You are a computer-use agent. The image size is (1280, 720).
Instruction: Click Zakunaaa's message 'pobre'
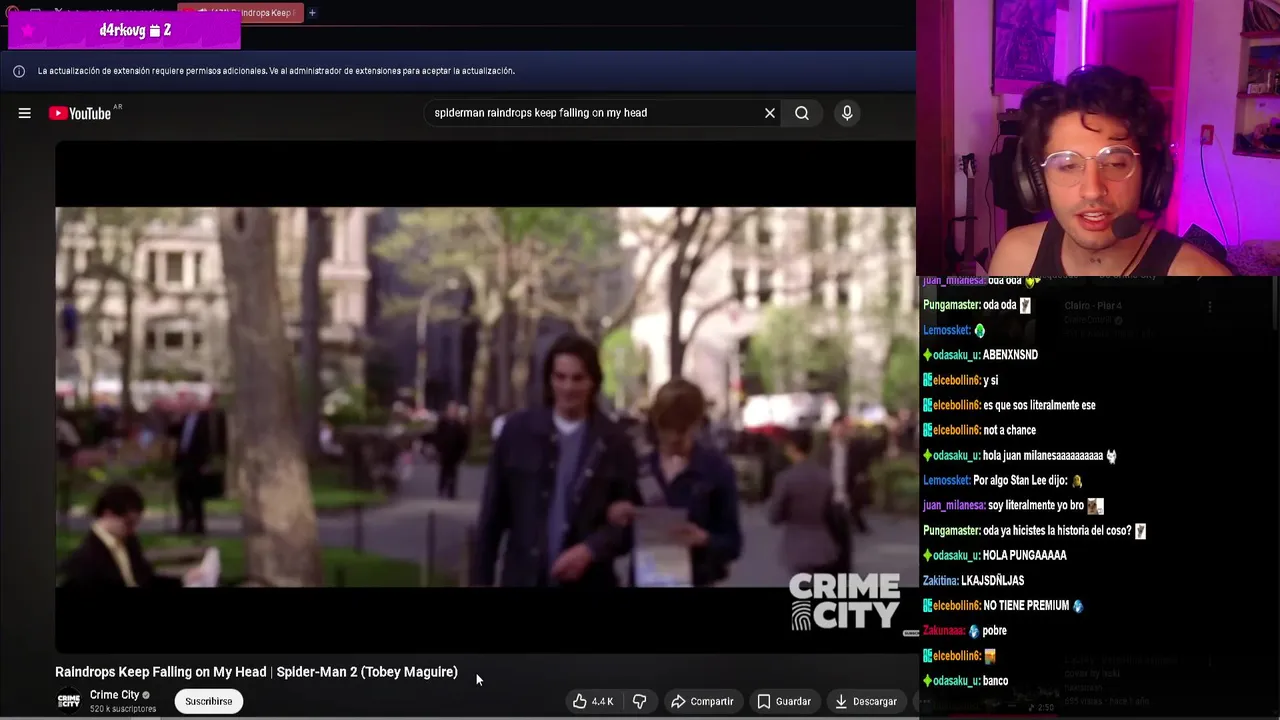pyautogui.click(x=994, y=630)
